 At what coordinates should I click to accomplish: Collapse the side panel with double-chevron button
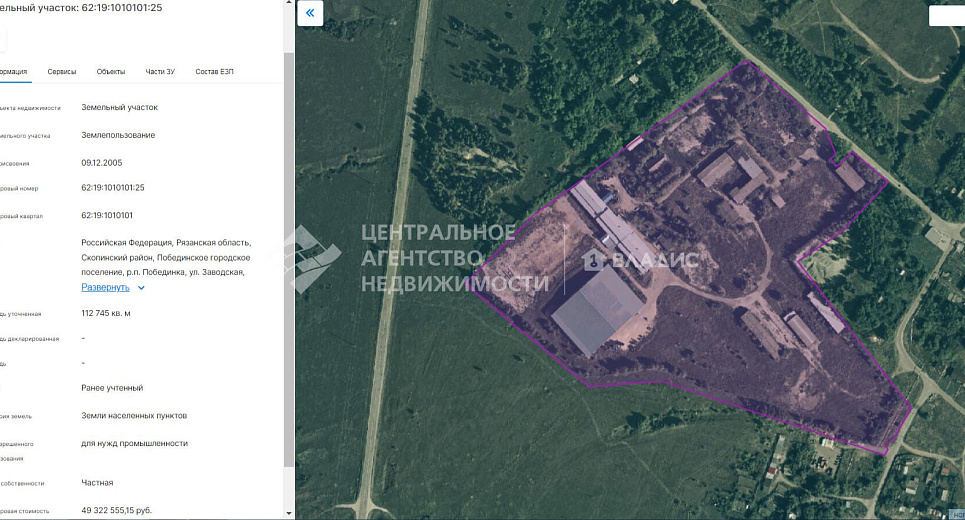tap(310, 12)
